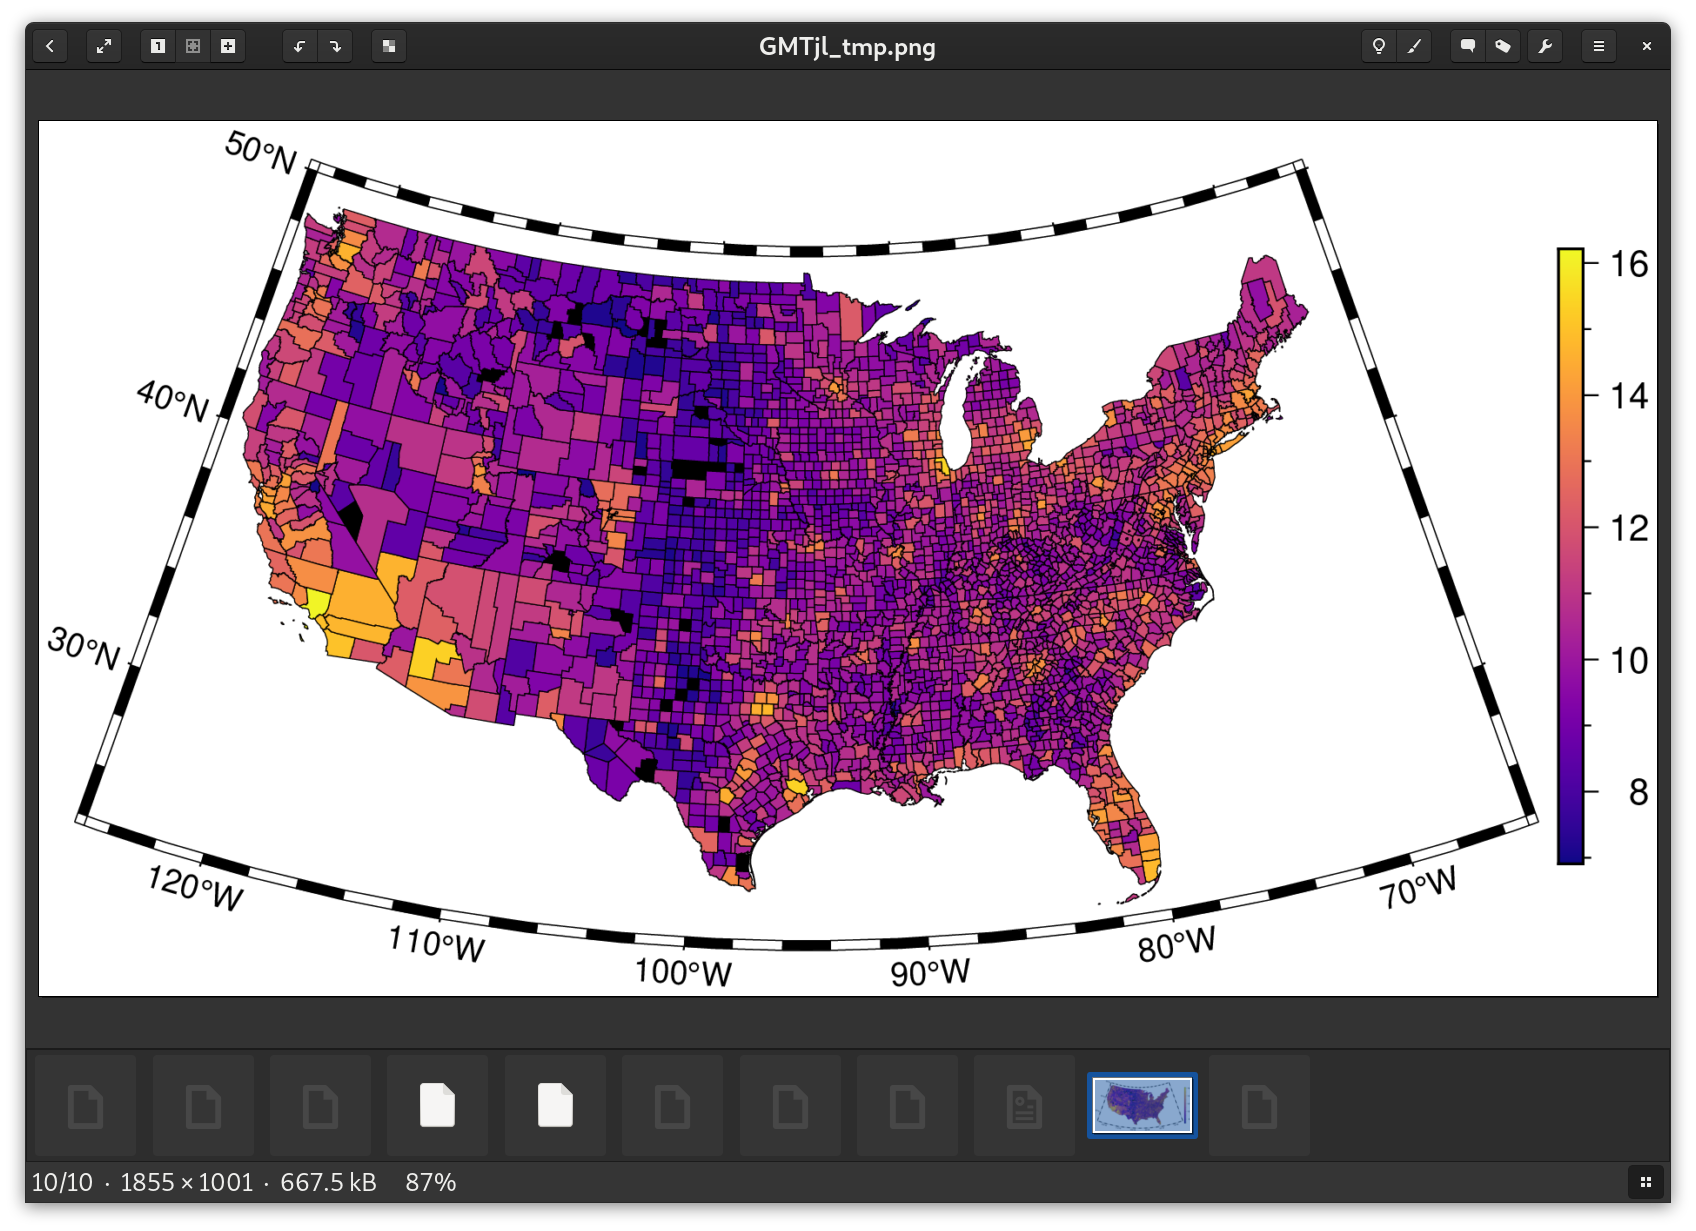The height and width of the screenshot is (1231, 1696).
Task: Open the paintbrush tool
Action: click(x=1414, y=46)
